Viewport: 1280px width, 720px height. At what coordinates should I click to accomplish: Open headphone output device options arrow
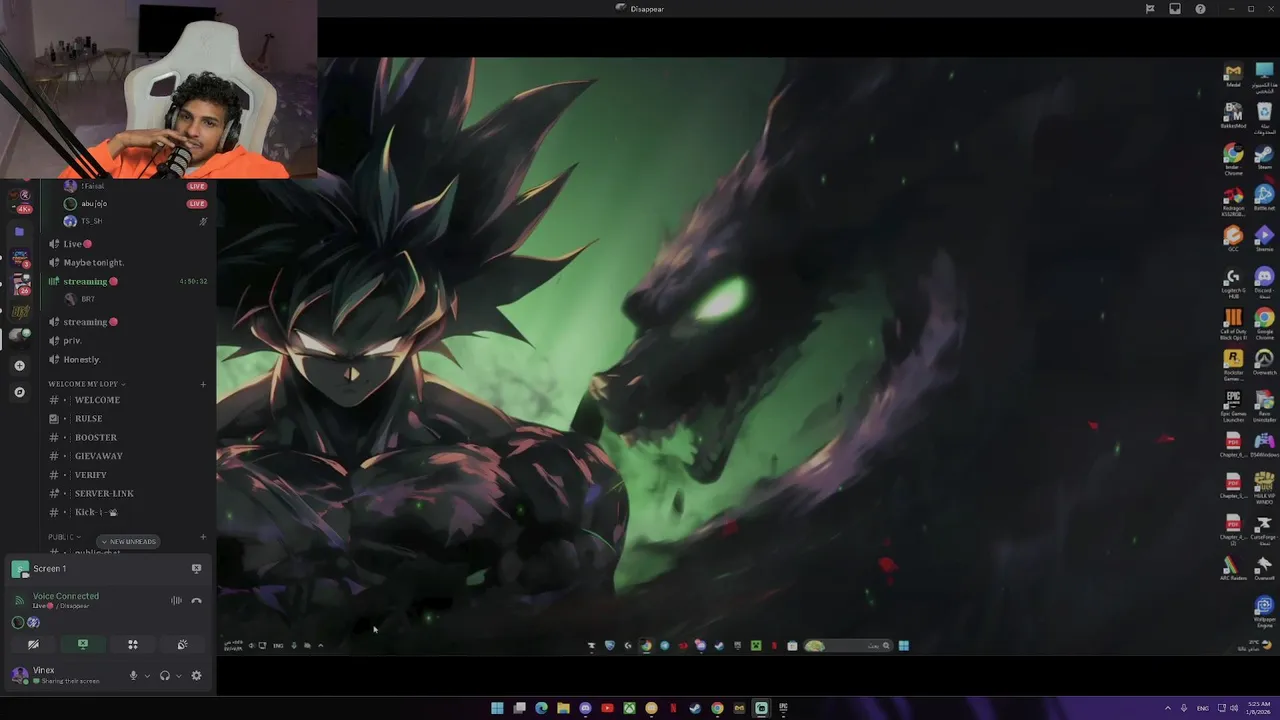(179, 676)
